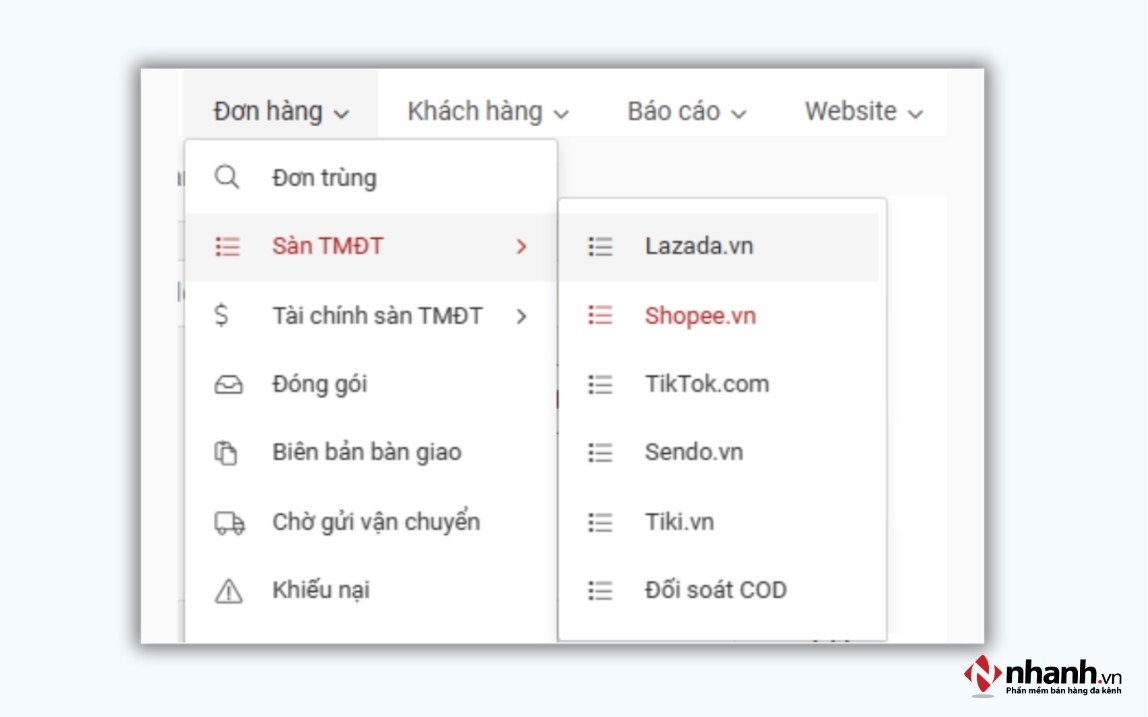This screenshot has height=717, width=1148.
Task: Open the Website dropdown chevron
Action: coord(916,112)
